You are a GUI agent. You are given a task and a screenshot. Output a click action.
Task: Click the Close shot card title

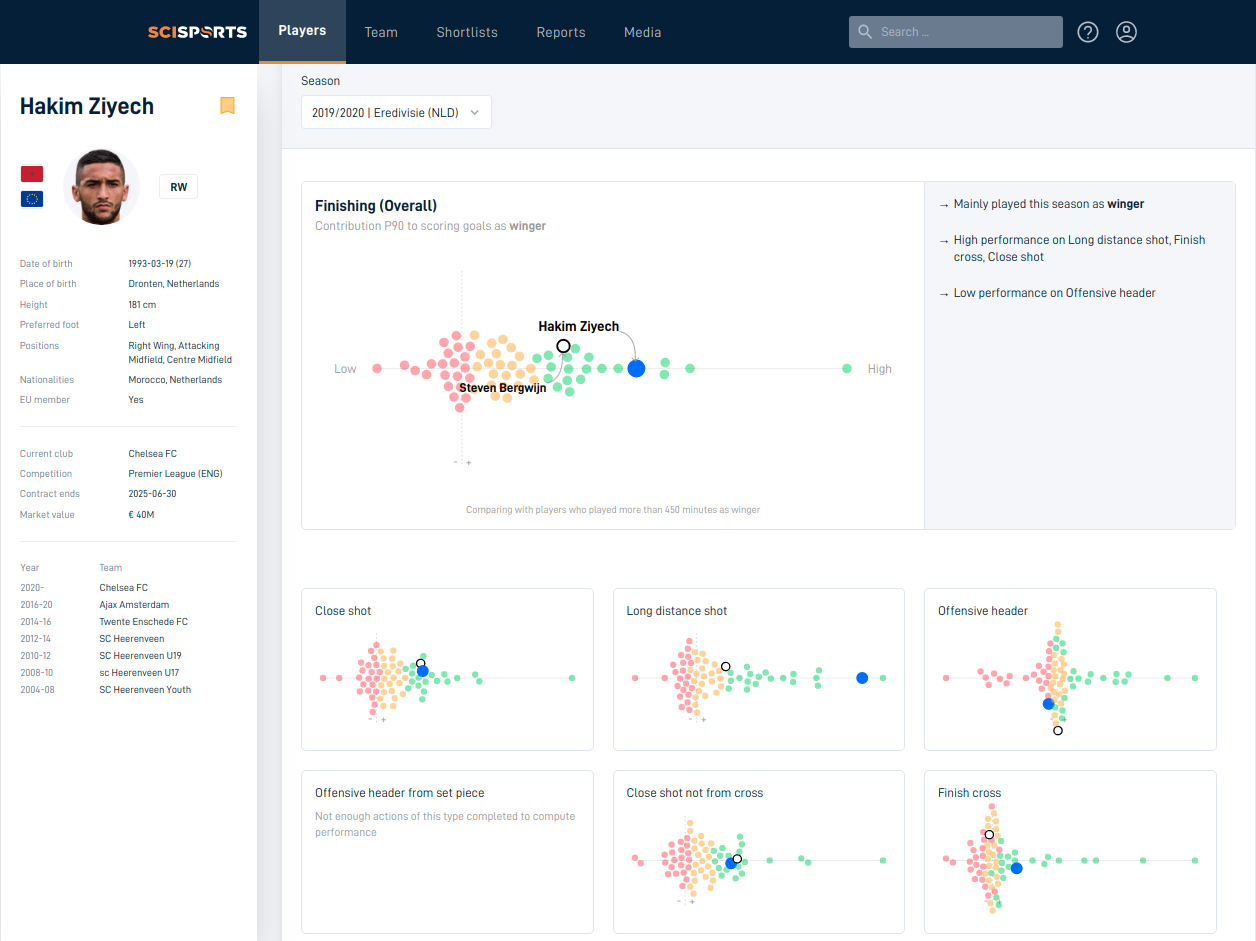click(343, 611)
